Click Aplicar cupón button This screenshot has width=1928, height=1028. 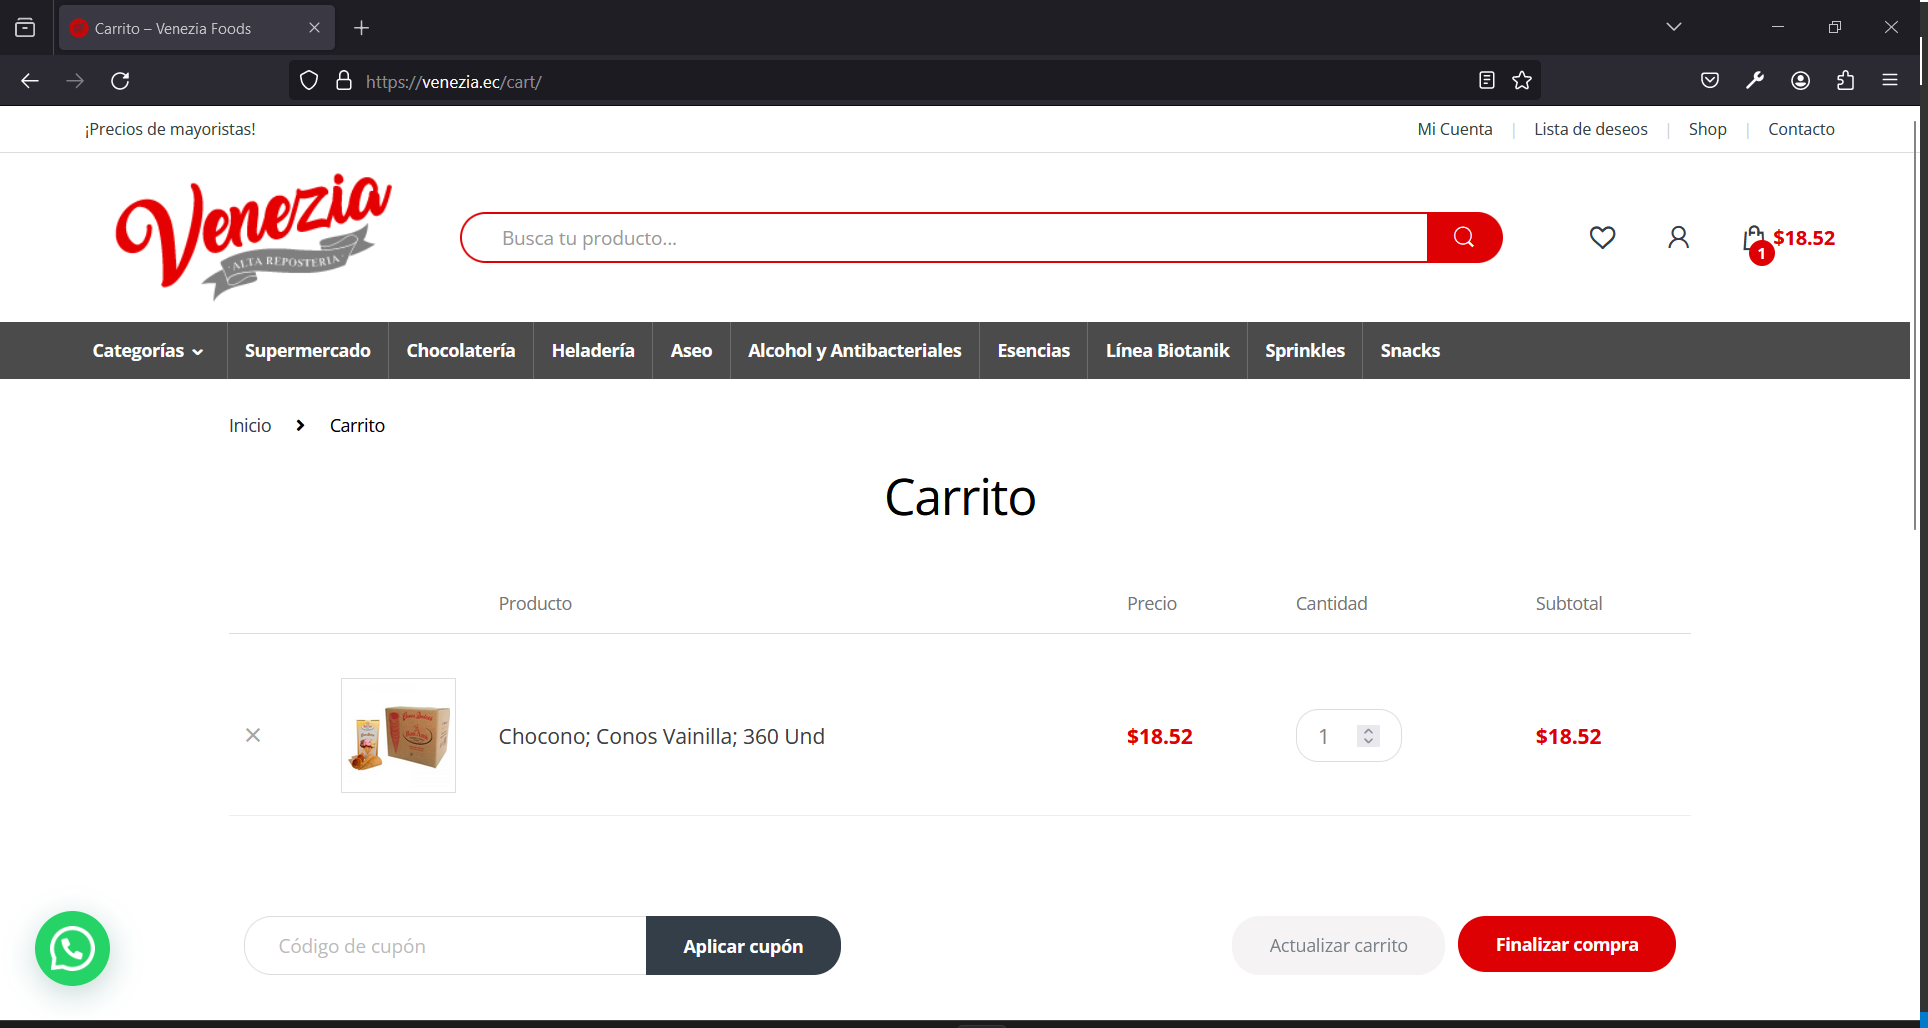[743, 946]
